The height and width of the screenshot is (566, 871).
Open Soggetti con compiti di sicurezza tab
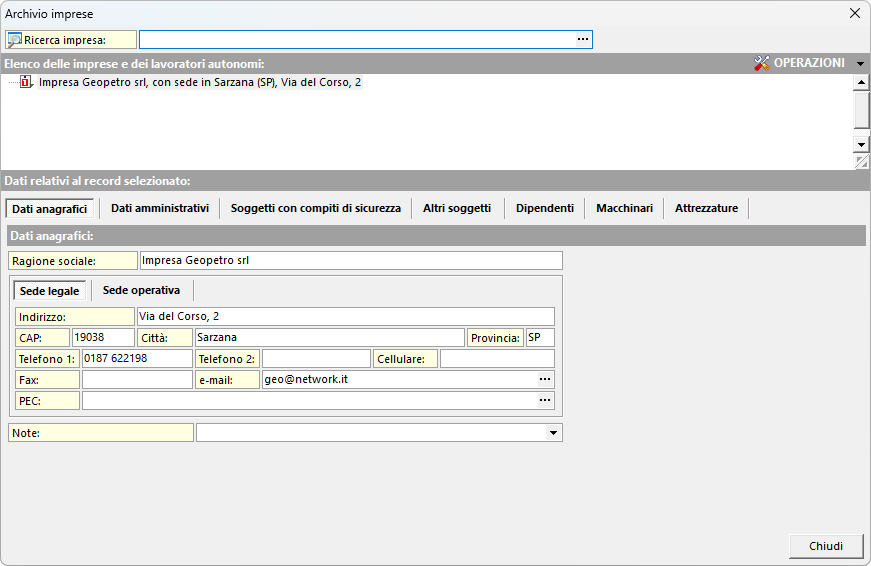tap(315, 208)
